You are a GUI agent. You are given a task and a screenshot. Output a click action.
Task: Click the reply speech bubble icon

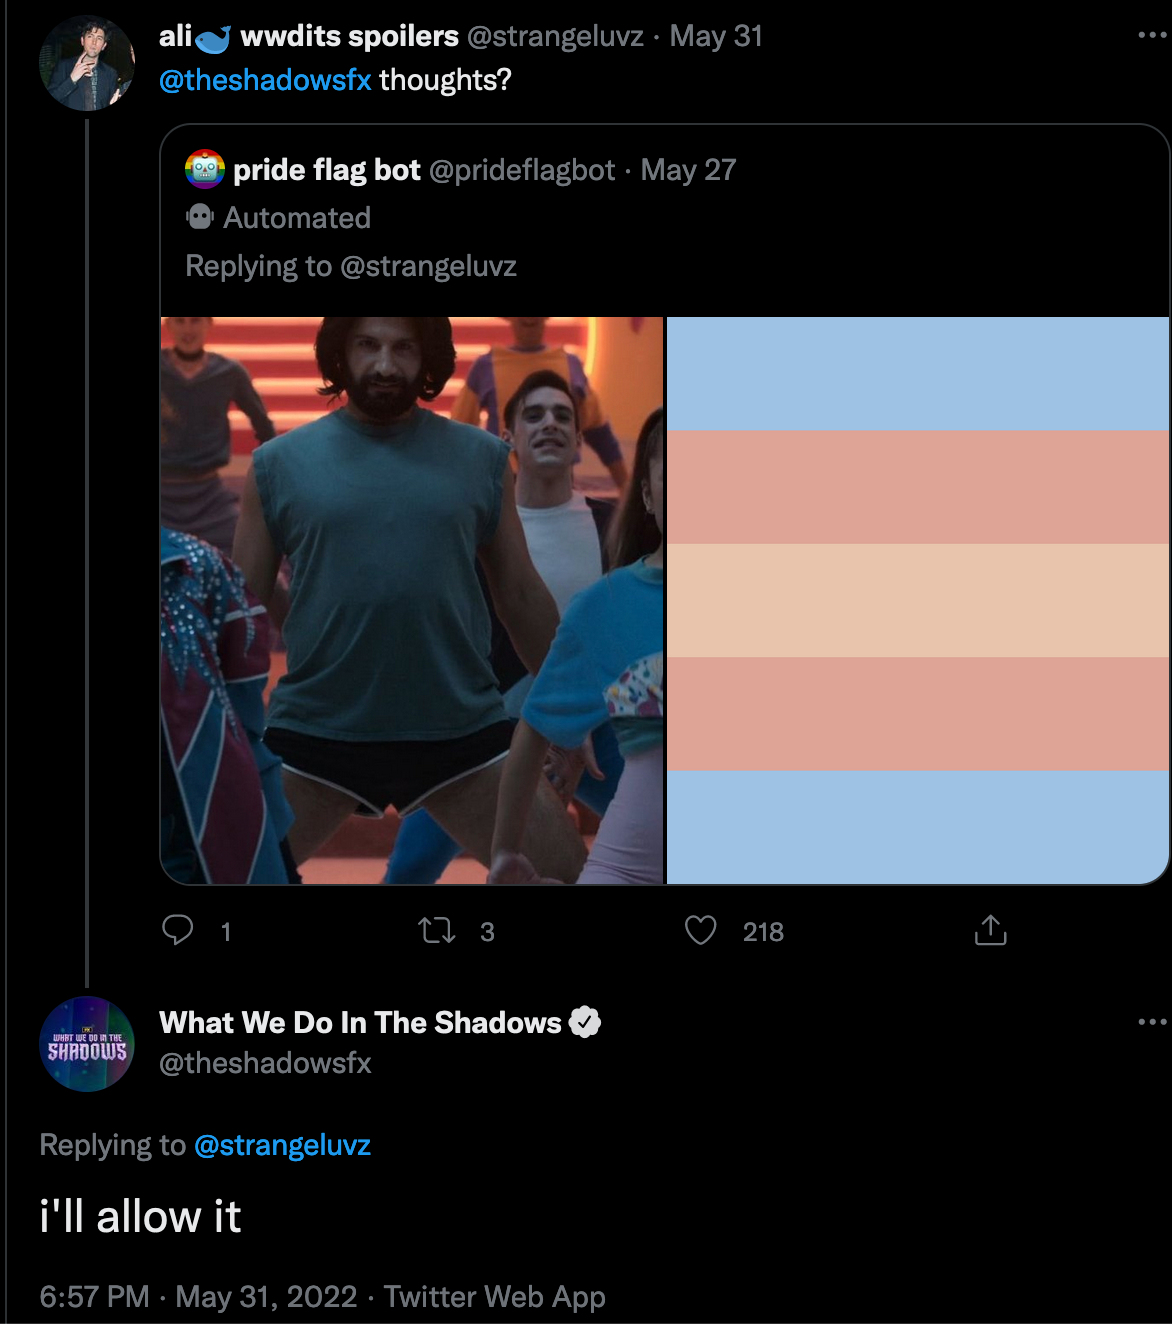coord(178,931)
